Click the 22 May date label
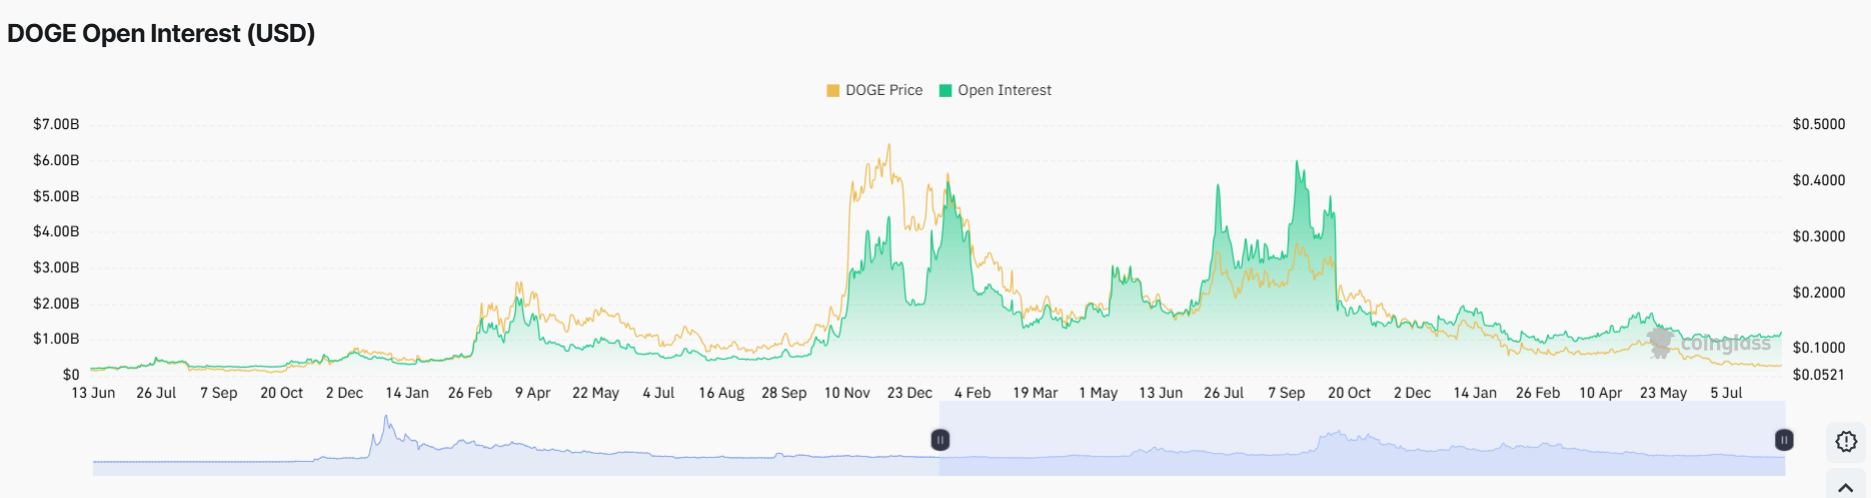 pos(596,393)
